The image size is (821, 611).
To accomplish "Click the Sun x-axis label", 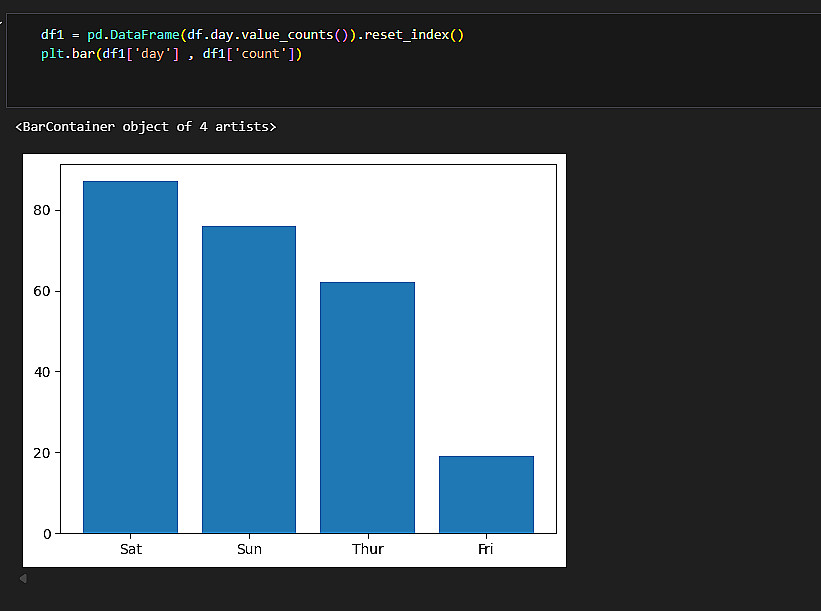I will (249, 549).
